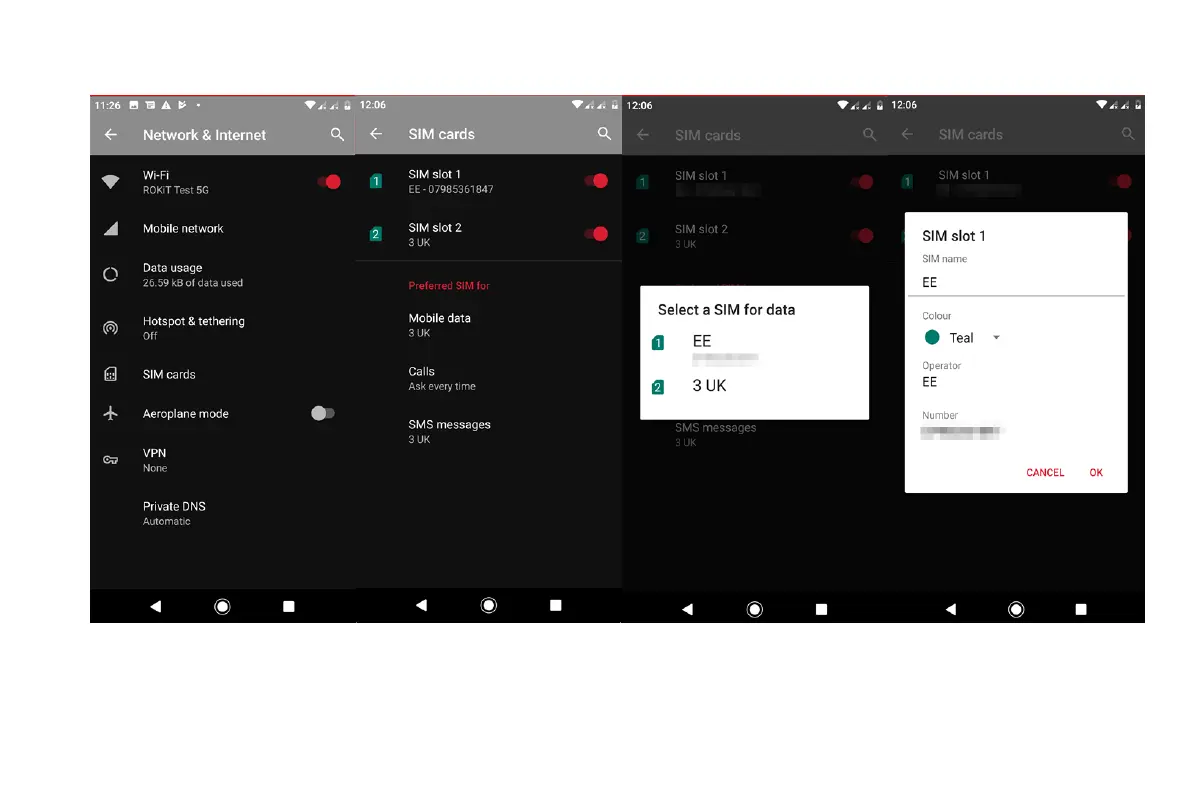The width and height of the screenshot is (1191, 794).
Task: Tap home button below Select SIM dialog screen
Action: point(755,609)
